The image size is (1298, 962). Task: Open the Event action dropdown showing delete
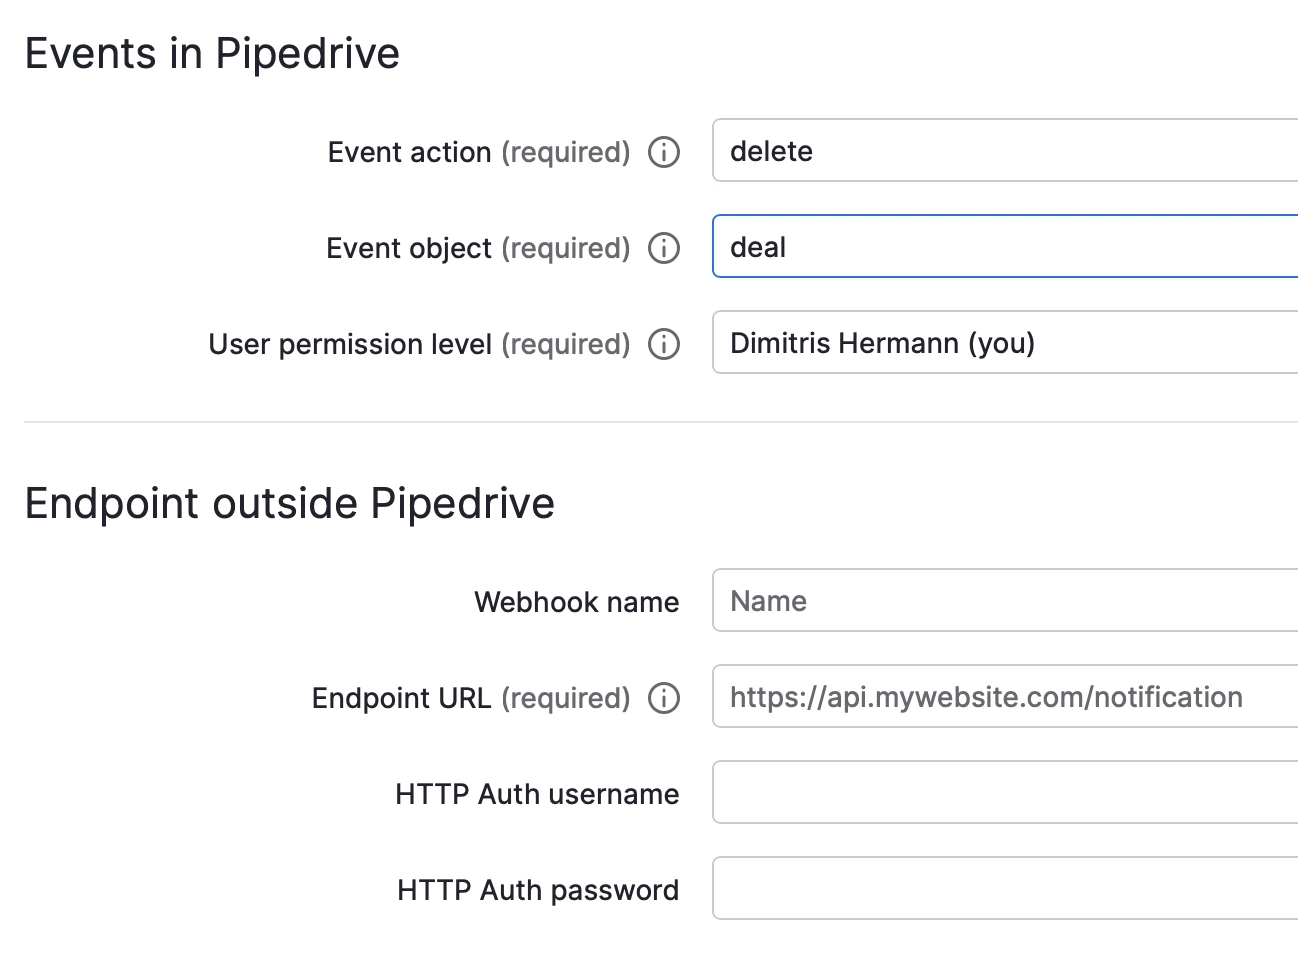[1005, 150]
